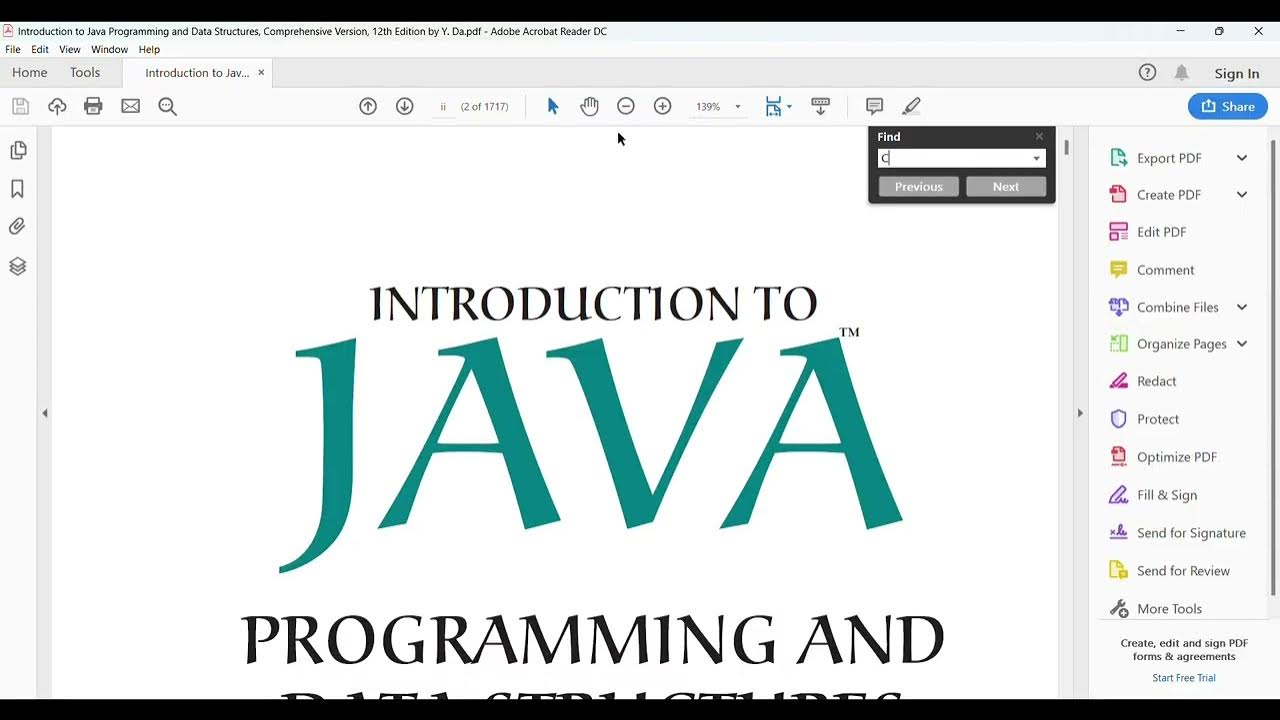Viewport: 1280px width, 720px height.
Task: Open the Find field options dropdown
Action: [x=1036, y=158]
